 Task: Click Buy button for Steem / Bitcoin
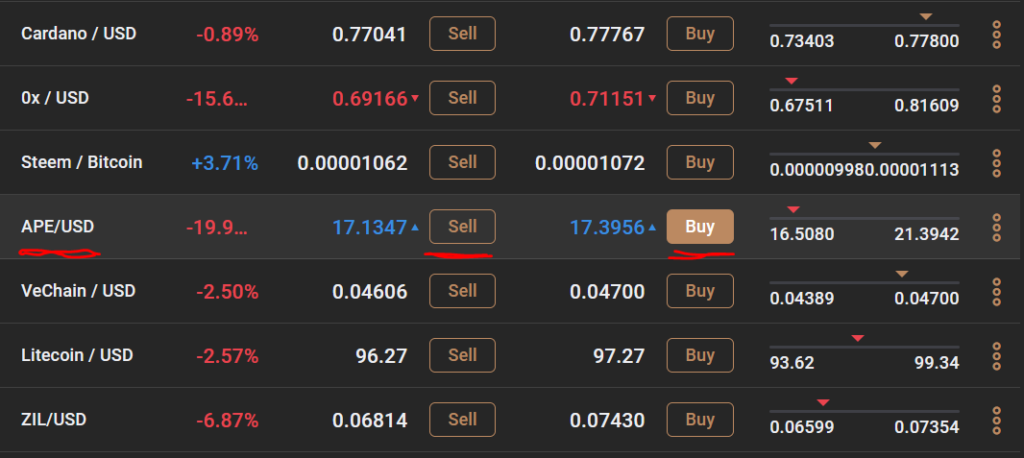click(x=700, y=162)
